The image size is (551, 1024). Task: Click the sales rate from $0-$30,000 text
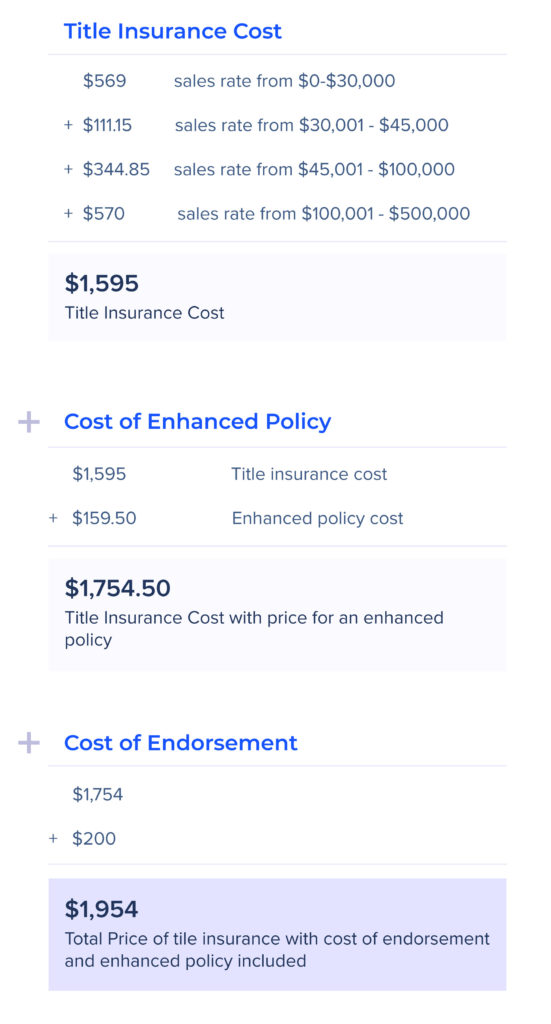pyautogui.click(x=285, y=81)
